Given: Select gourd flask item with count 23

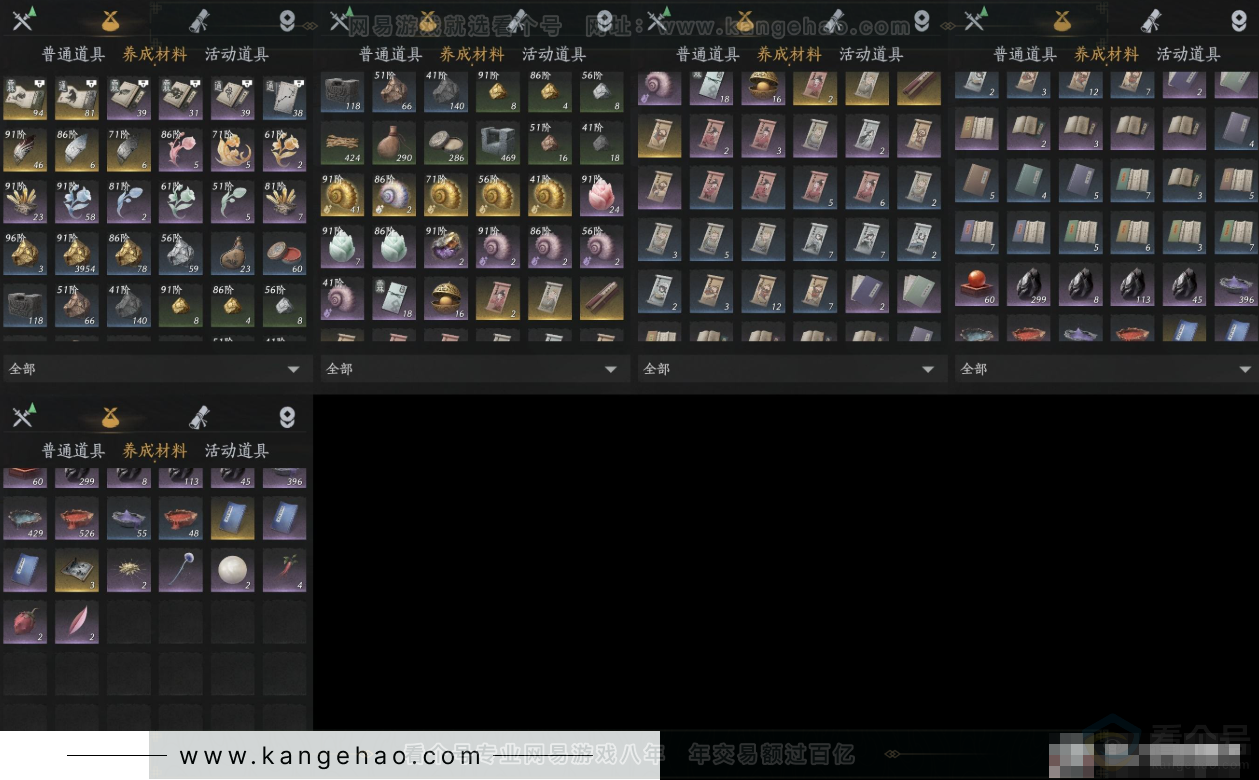Looking at the screenshot, I should (x=233, y=254).
